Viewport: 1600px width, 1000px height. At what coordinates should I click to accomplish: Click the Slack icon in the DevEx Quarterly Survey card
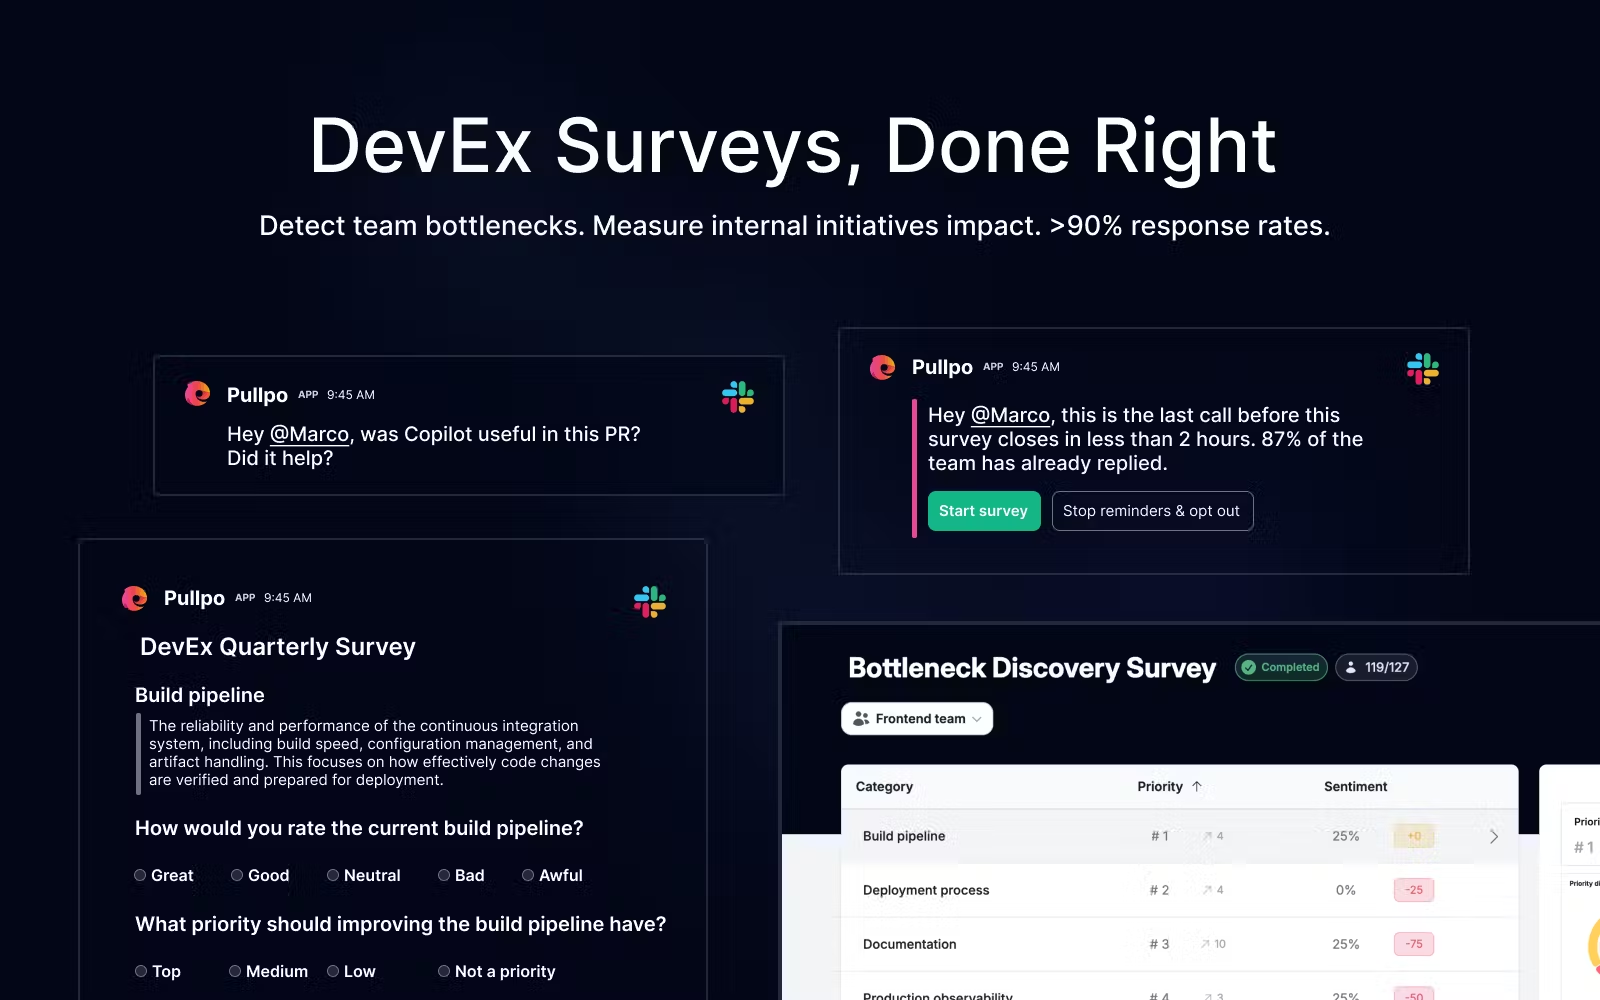tap(650, 601)
